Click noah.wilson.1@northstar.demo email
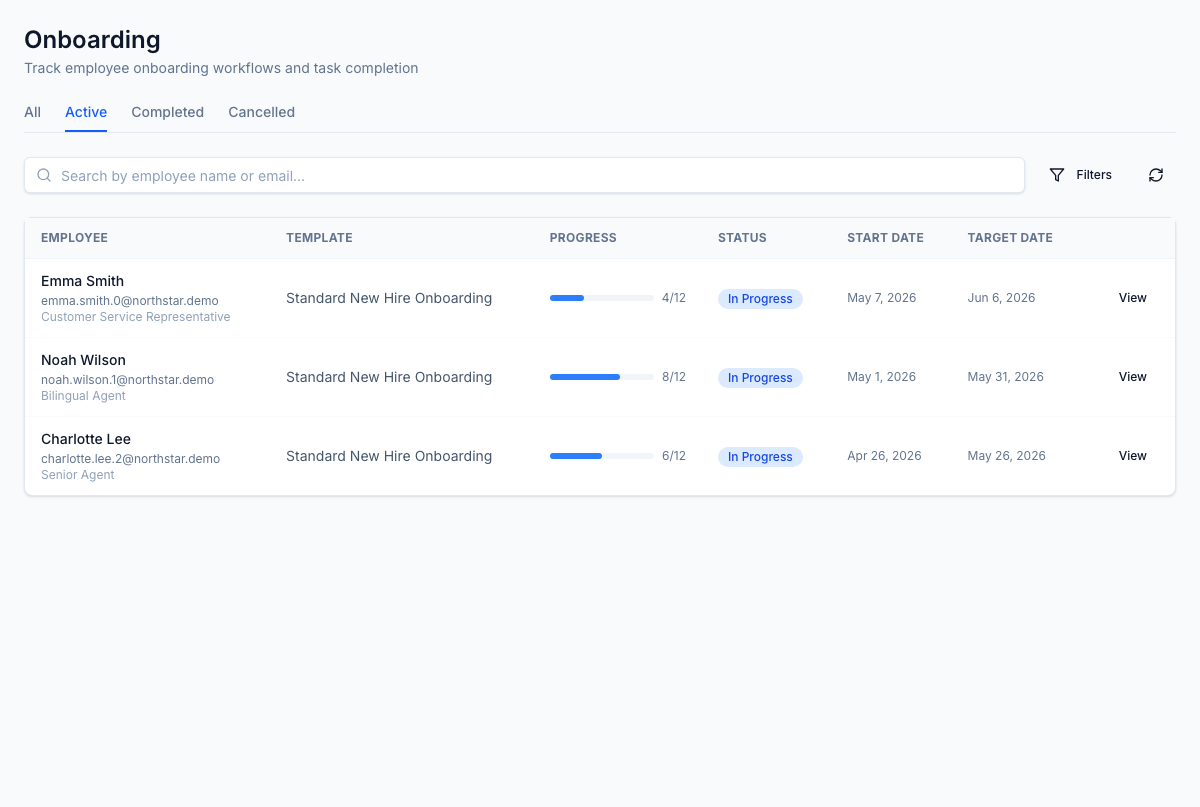Screen dimensions: 1200x807 click(127, 379)
